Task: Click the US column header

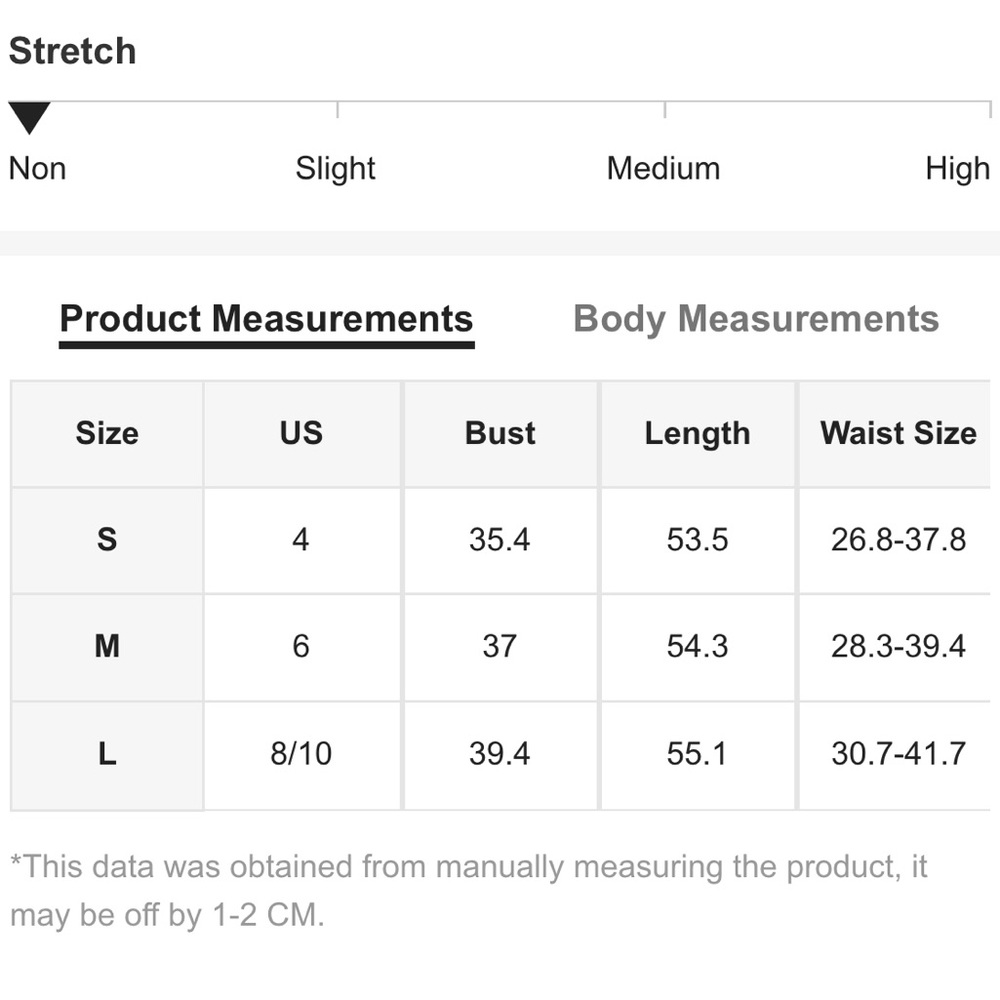Action: tap(302, 434)
